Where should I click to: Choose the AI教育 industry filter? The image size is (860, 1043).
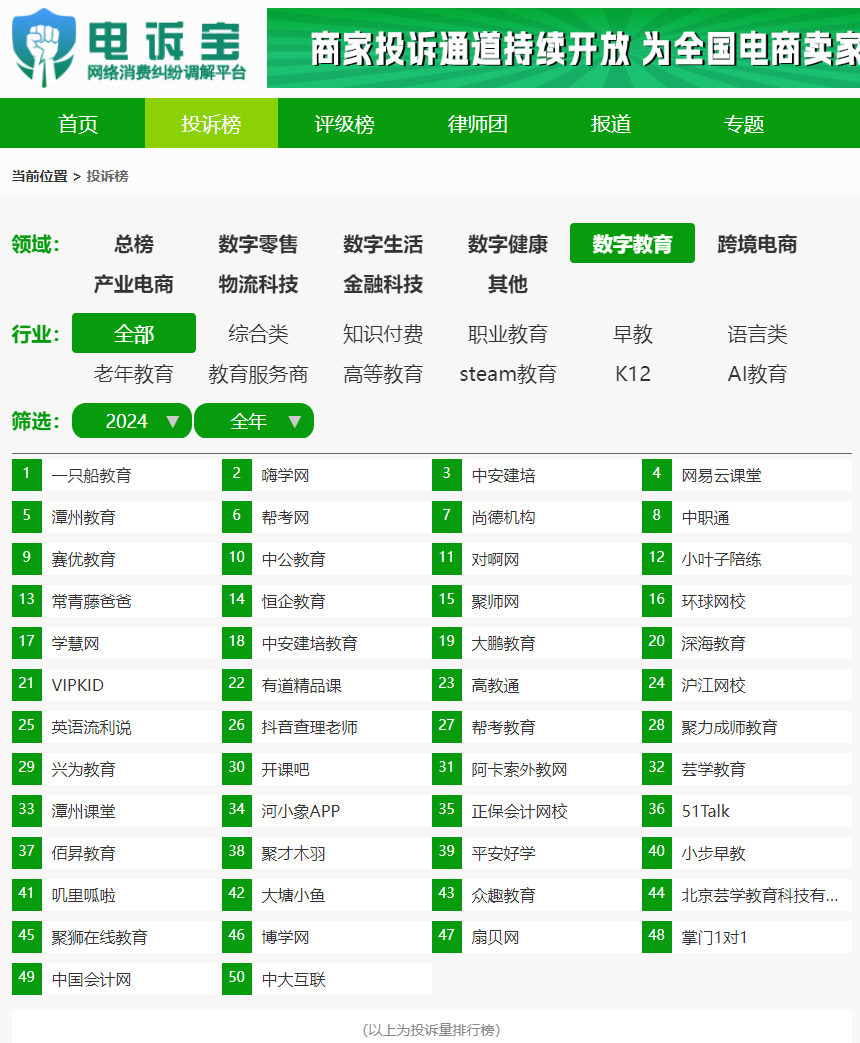757,374
